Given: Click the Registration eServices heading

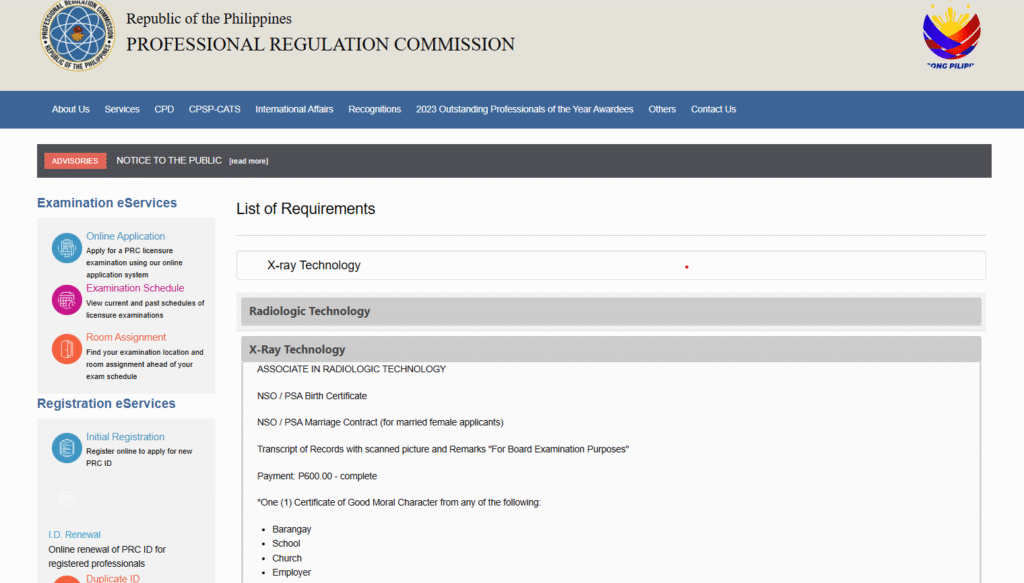Looking at the screenshot, I should (106, 403).
